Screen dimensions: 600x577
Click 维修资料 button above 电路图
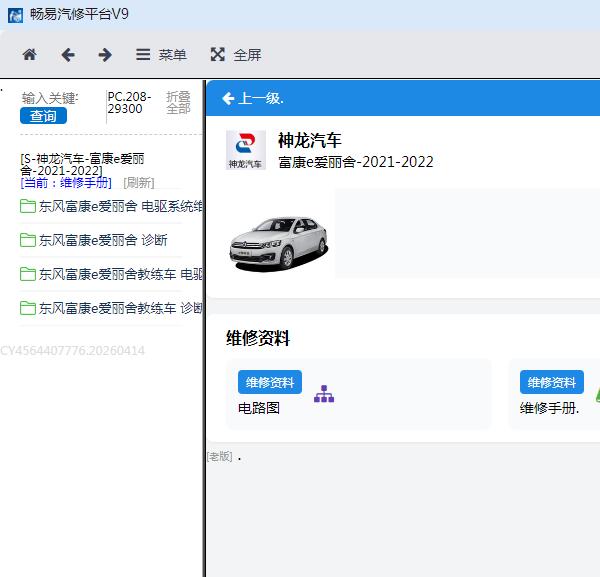click(270, 382)
